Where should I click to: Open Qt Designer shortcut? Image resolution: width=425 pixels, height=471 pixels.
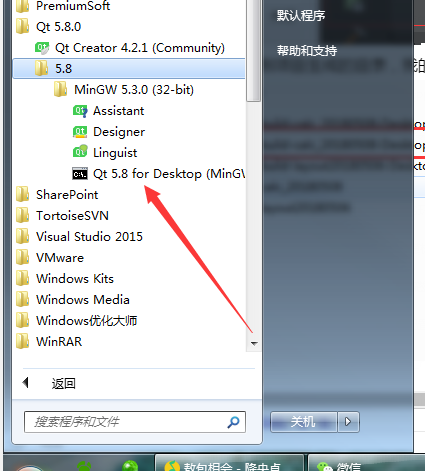[109, 132]
